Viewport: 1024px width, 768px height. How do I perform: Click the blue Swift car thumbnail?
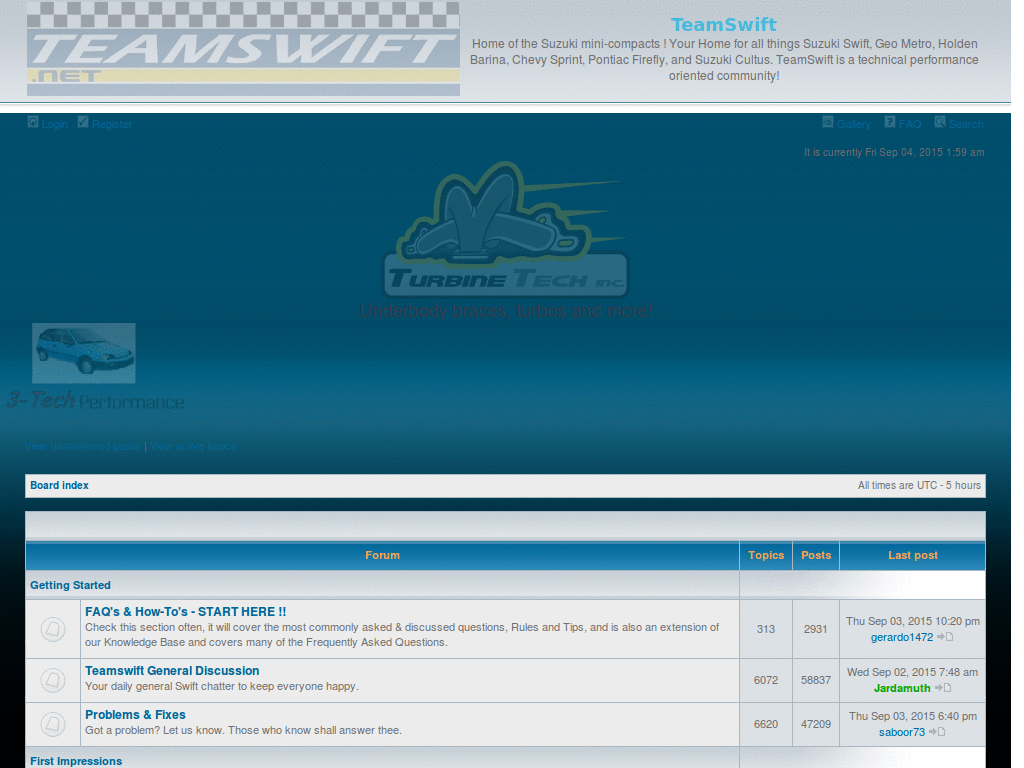84,353
